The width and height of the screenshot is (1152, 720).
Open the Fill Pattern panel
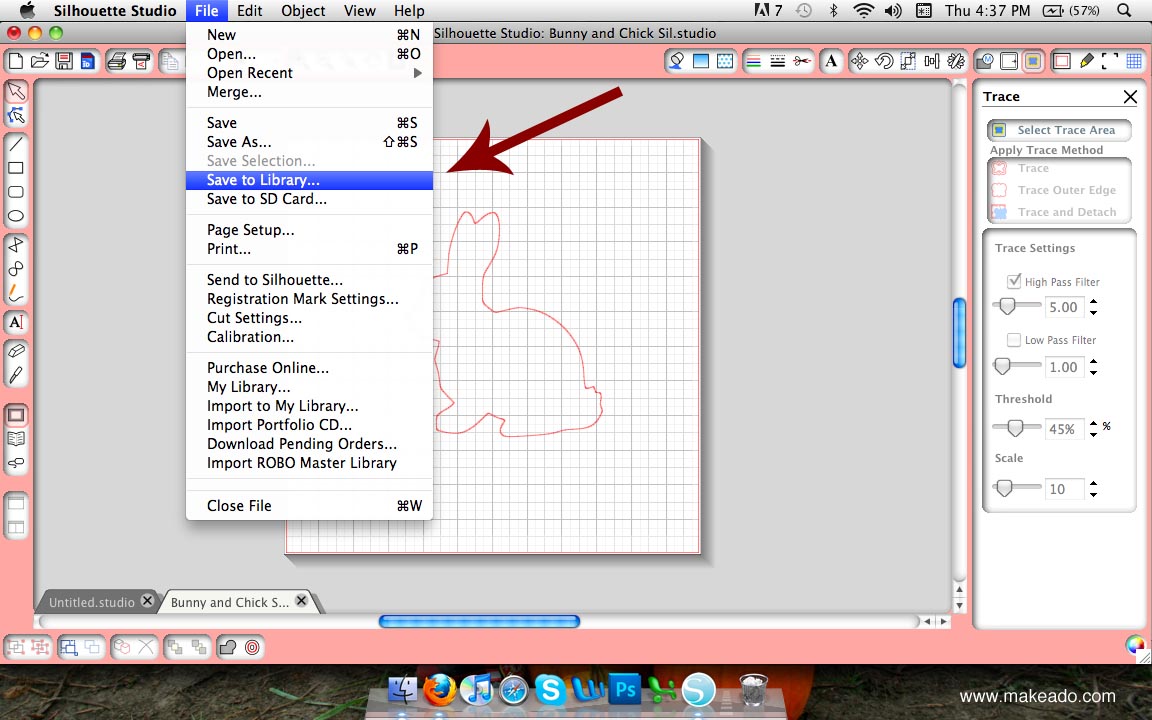click(725, 61)
